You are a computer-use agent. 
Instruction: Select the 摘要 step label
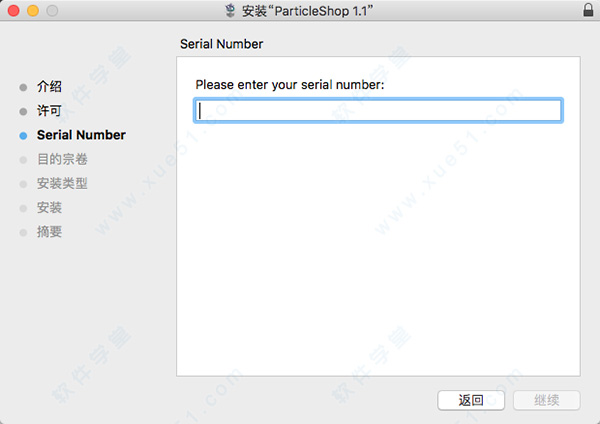pyautogui.click(x=49, y=232)
